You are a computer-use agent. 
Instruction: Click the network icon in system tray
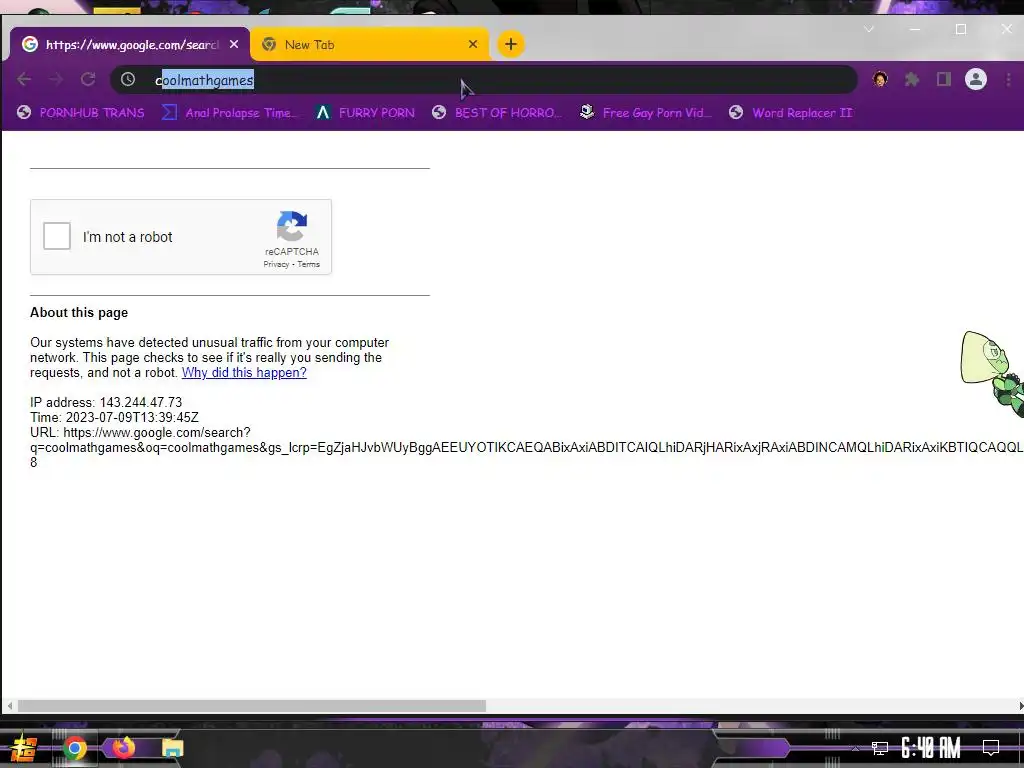tap(880, 748)
